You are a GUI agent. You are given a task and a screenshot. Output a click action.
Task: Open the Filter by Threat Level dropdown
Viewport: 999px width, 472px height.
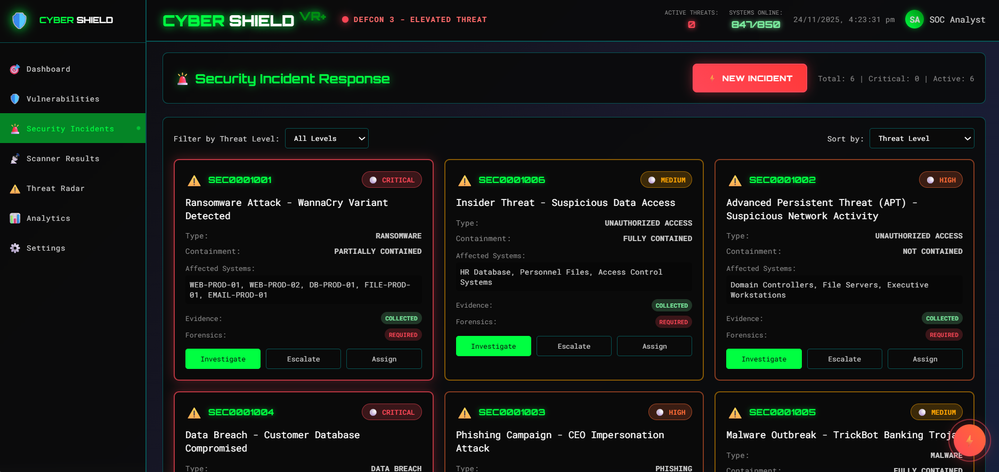tap(327, 138)
